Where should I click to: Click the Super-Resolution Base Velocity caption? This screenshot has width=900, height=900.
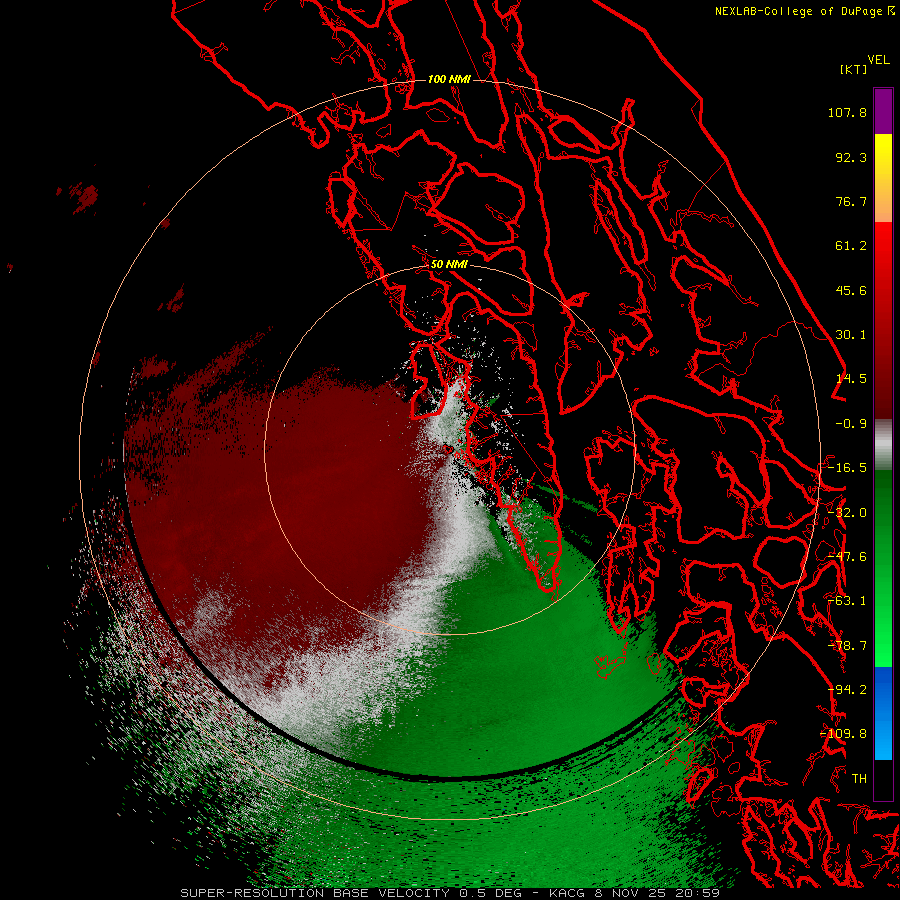(x=450, y=893)
